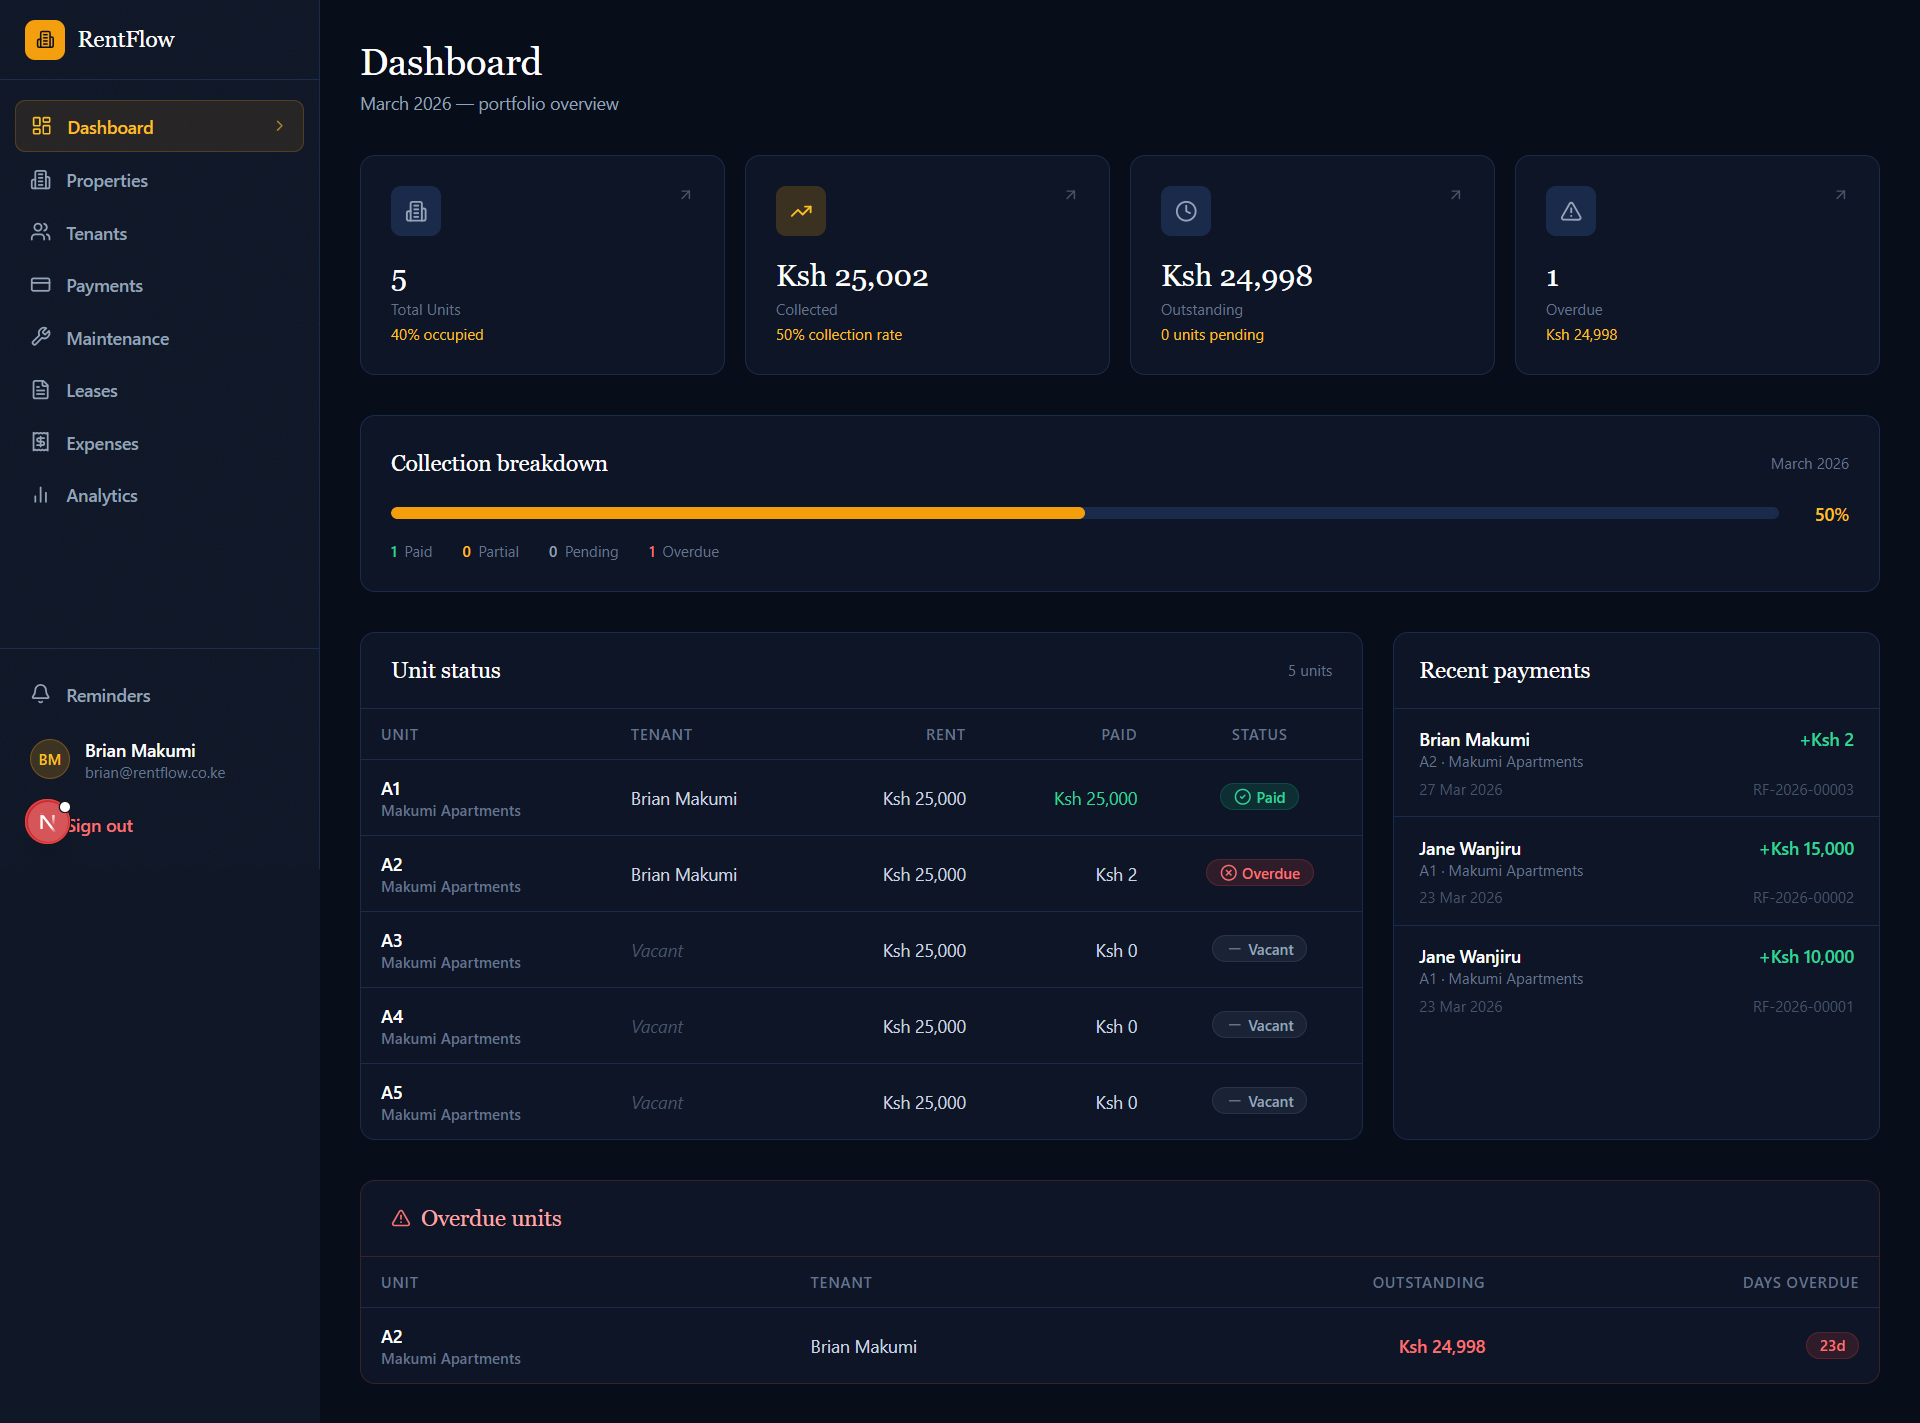Viewport: 1920px width, 1423px height.
Task: Click the '5 units' label in Unit status
Action: click(1309, 670)
